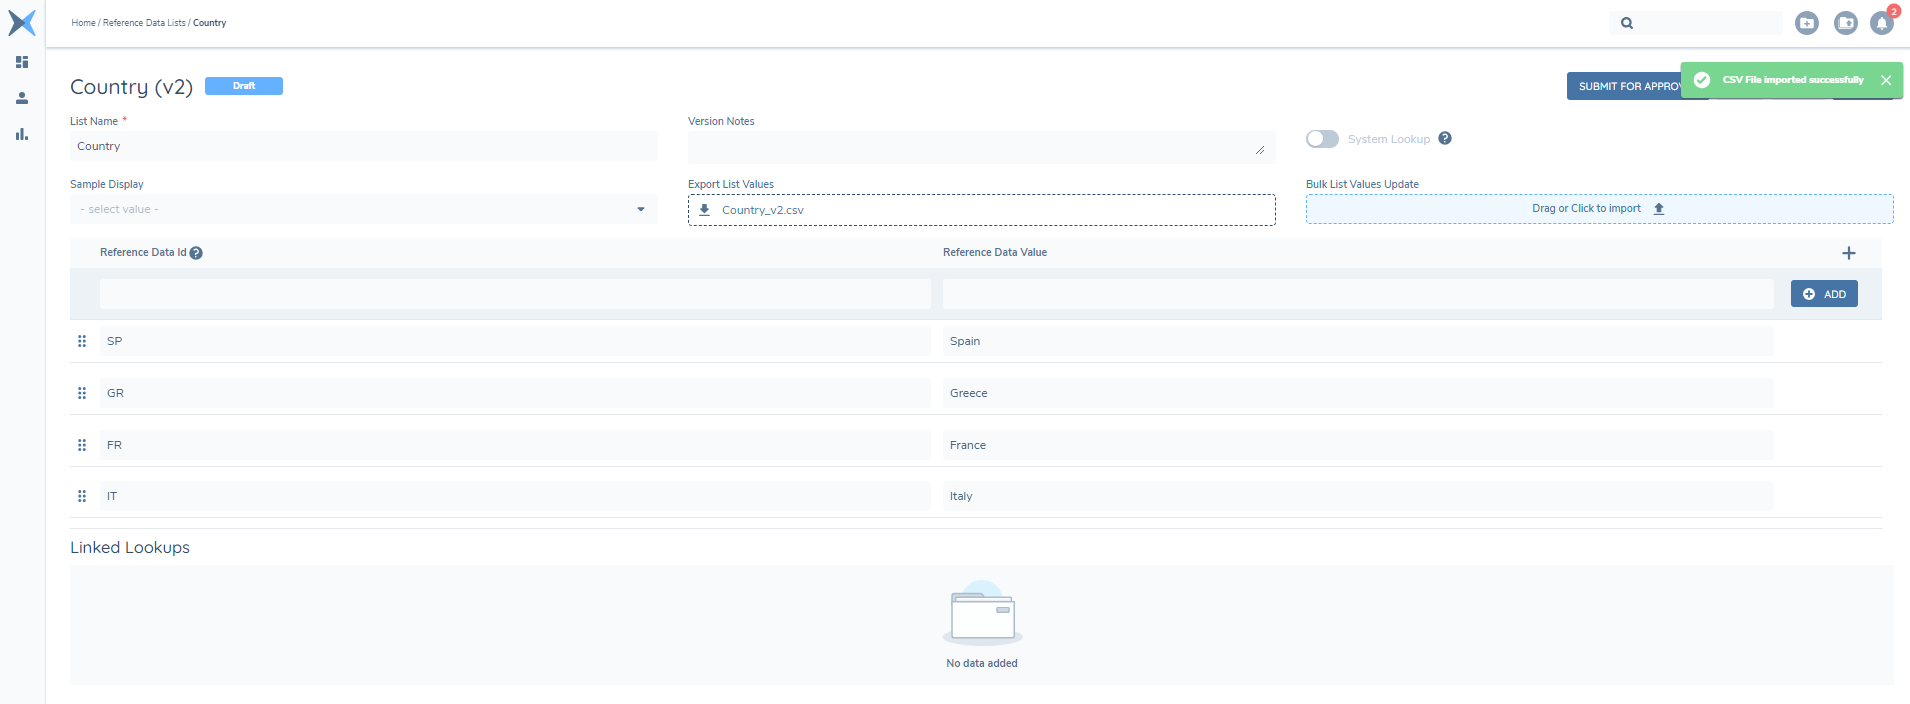Open the Sample Display dropdown
Screen dimensions: 1910x704
(364, 209)
